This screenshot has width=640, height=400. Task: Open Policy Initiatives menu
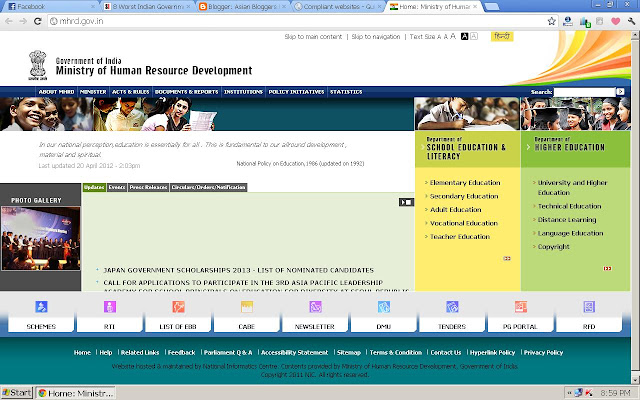point(296,92)
